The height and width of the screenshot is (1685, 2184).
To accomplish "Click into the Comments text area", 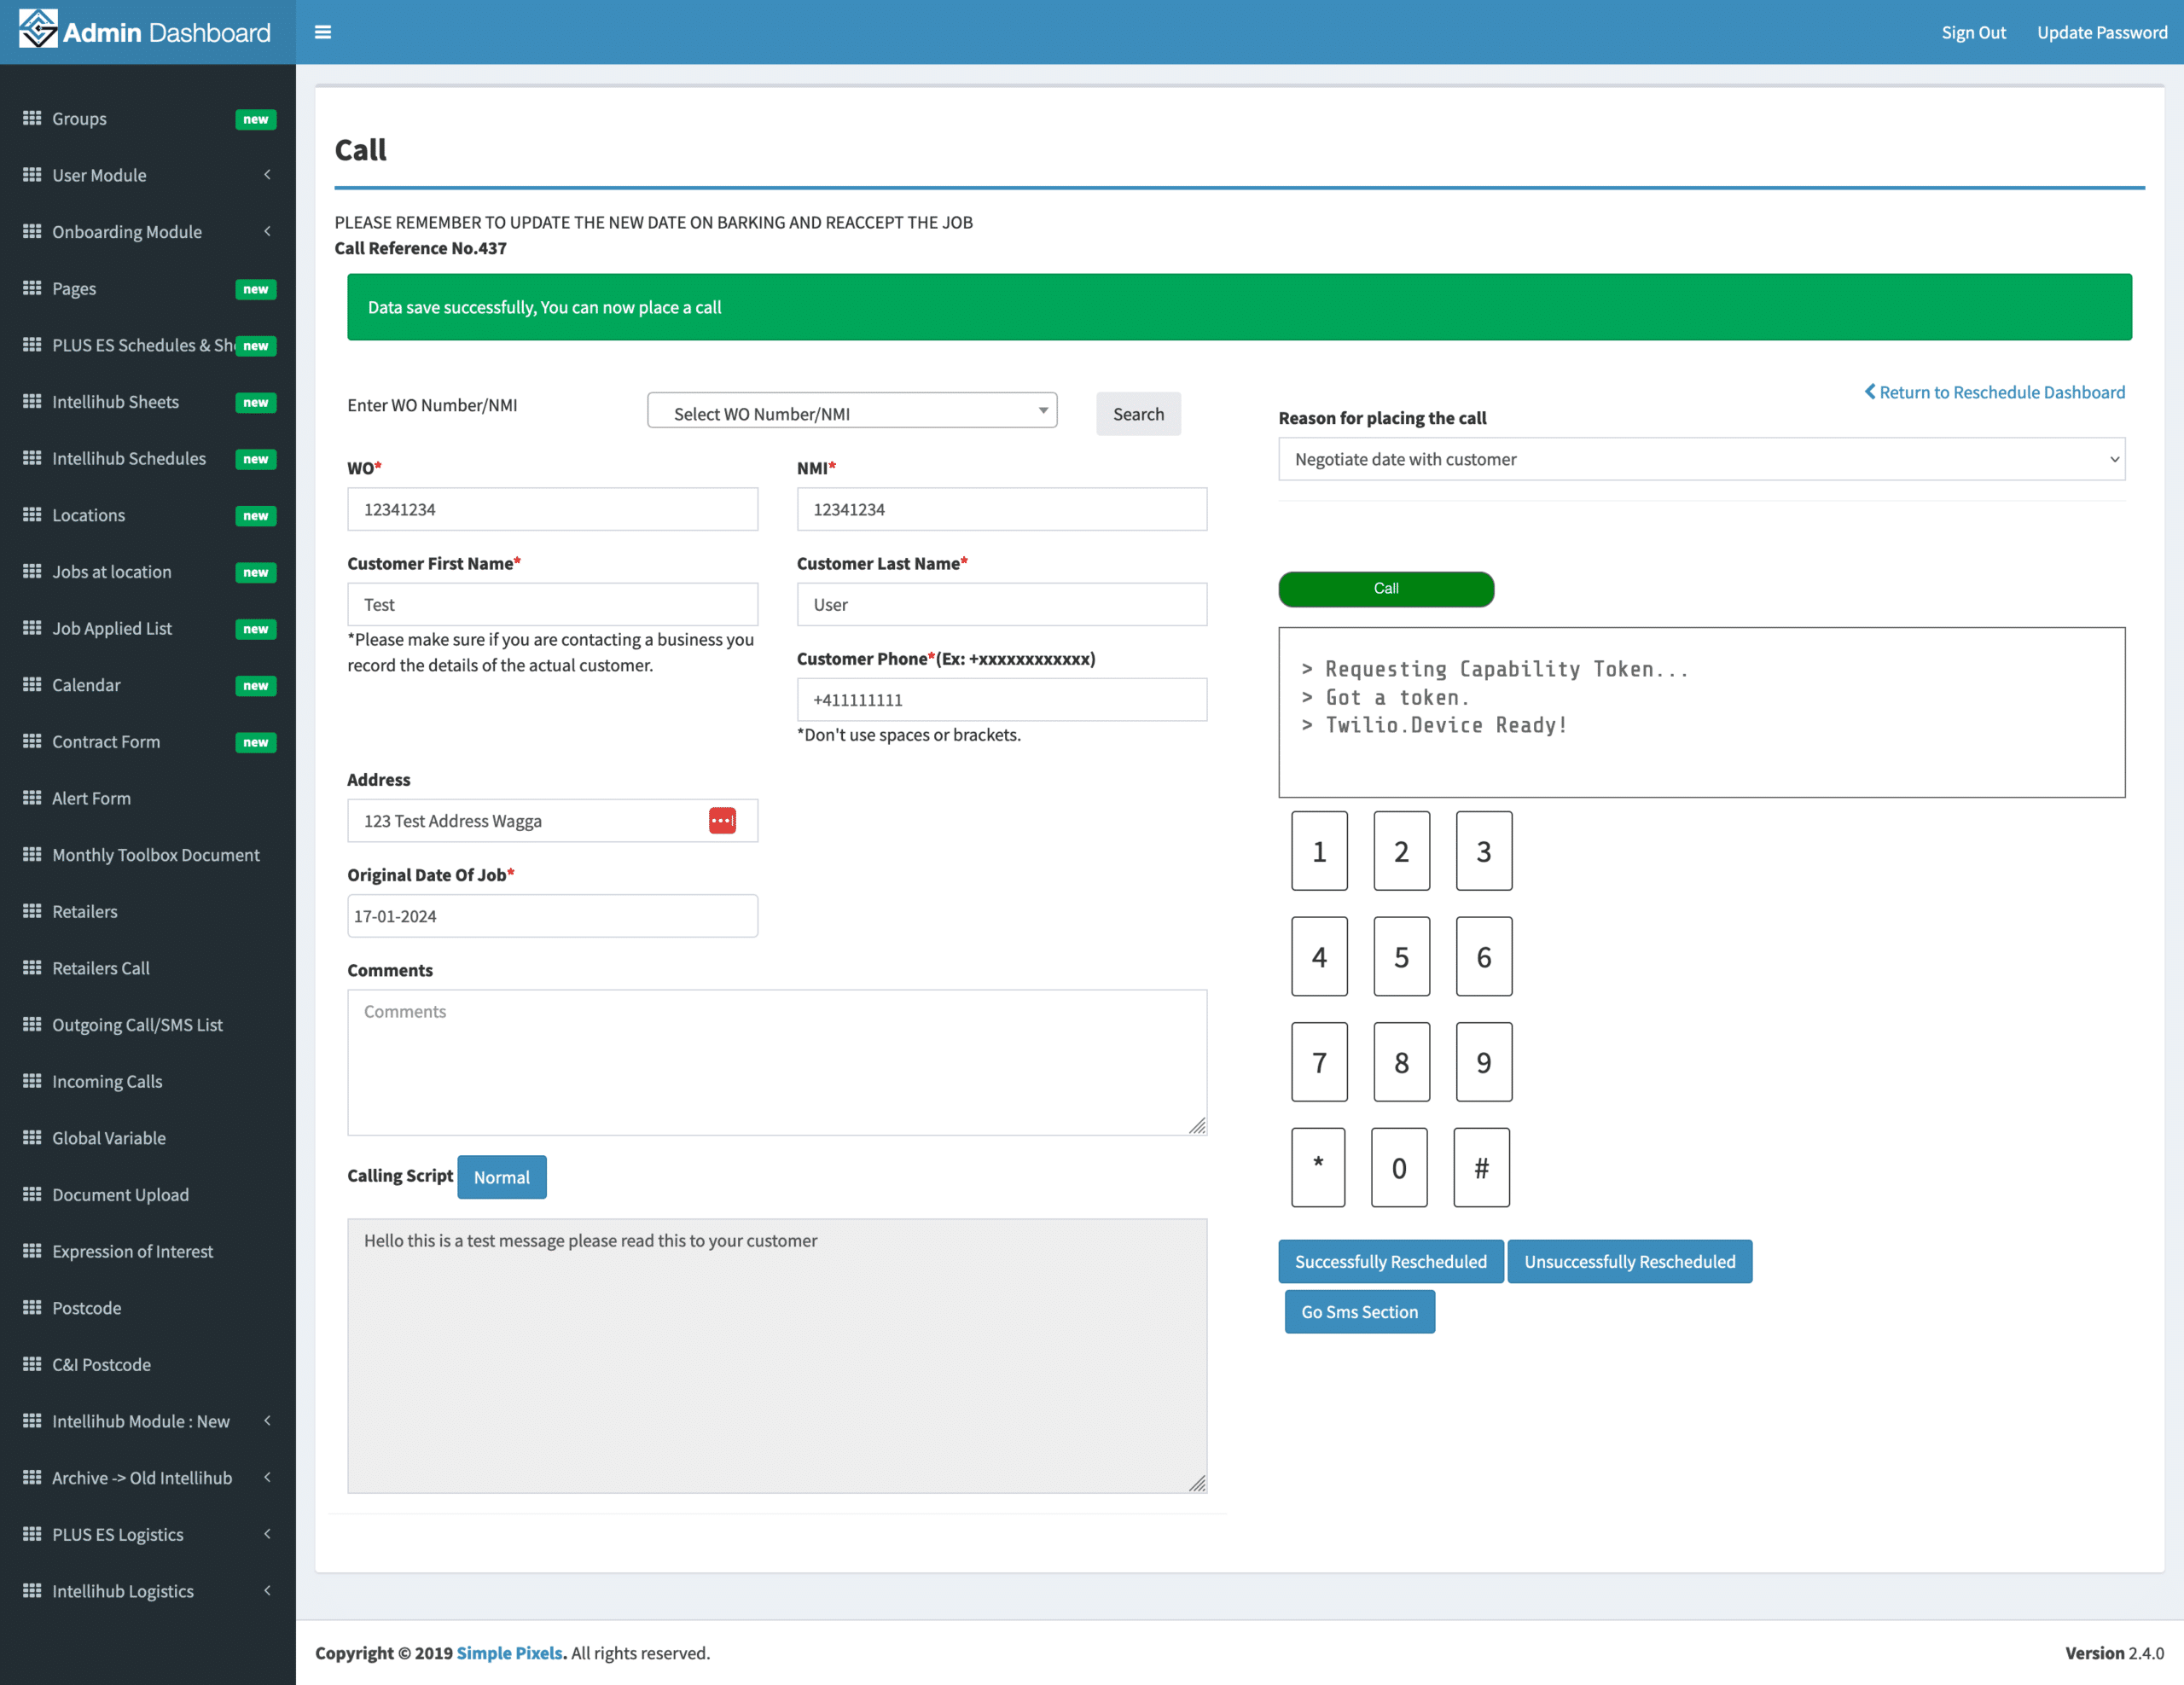I will coord(776,1062).
